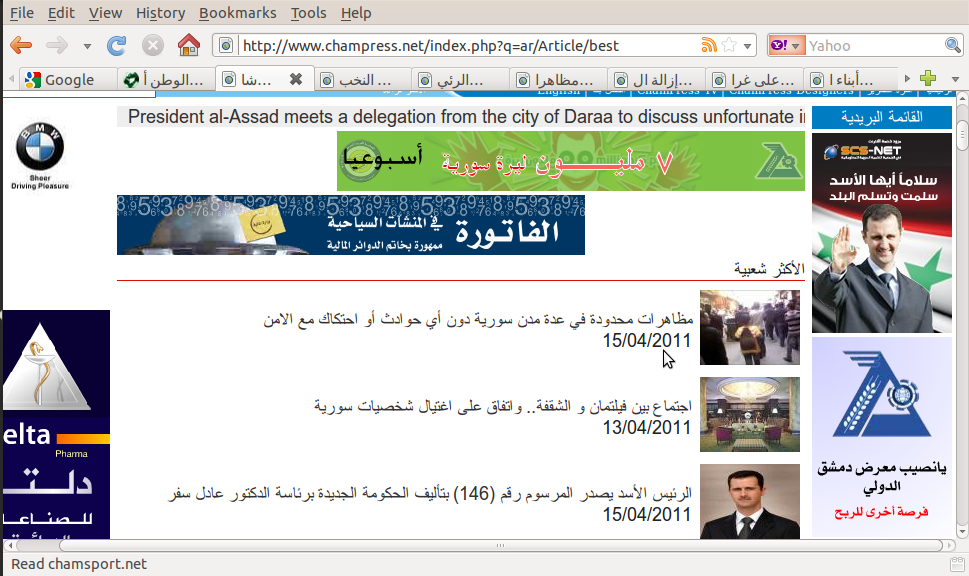Click the Delta Pharma advertisement

[56, 424]
